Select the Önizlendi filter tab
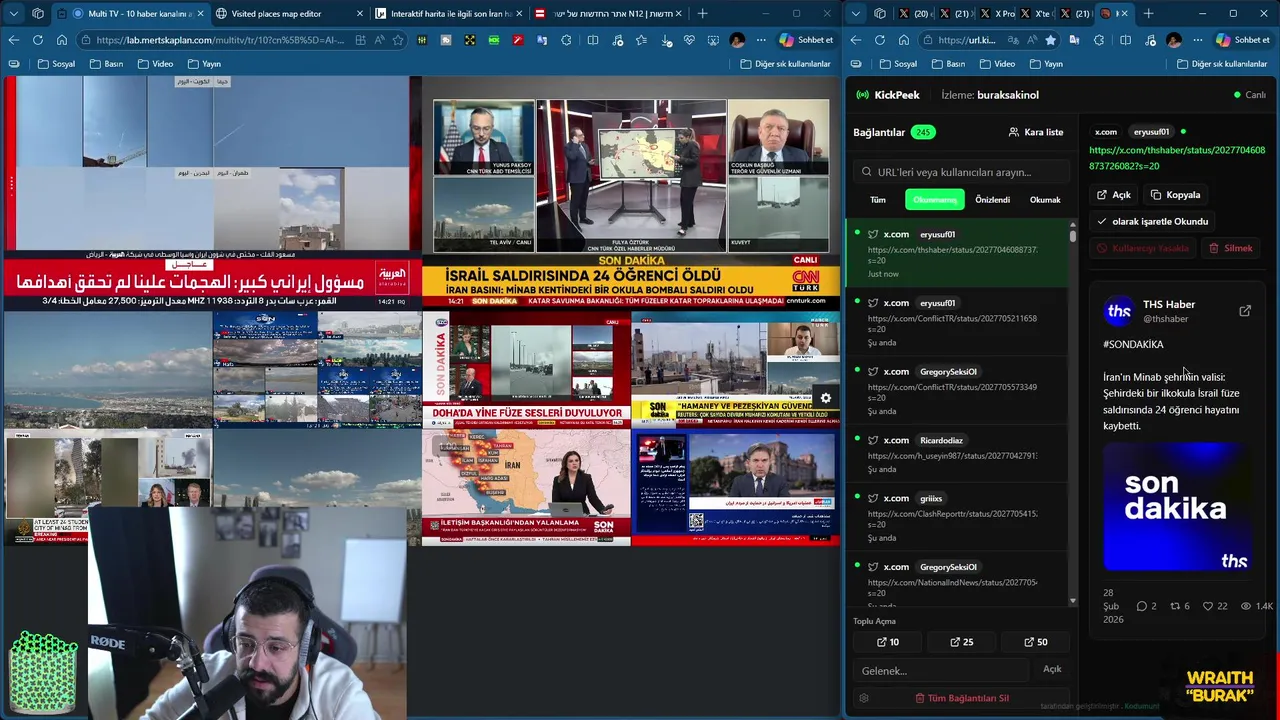This screenshot has width=1280, height=720. click(992, 200)
